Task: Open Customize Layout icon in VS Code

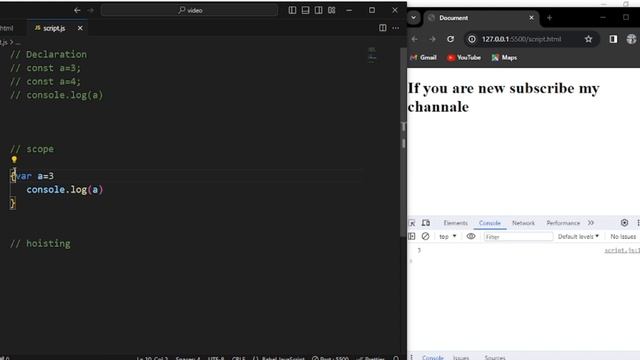Action: point(331,10)
